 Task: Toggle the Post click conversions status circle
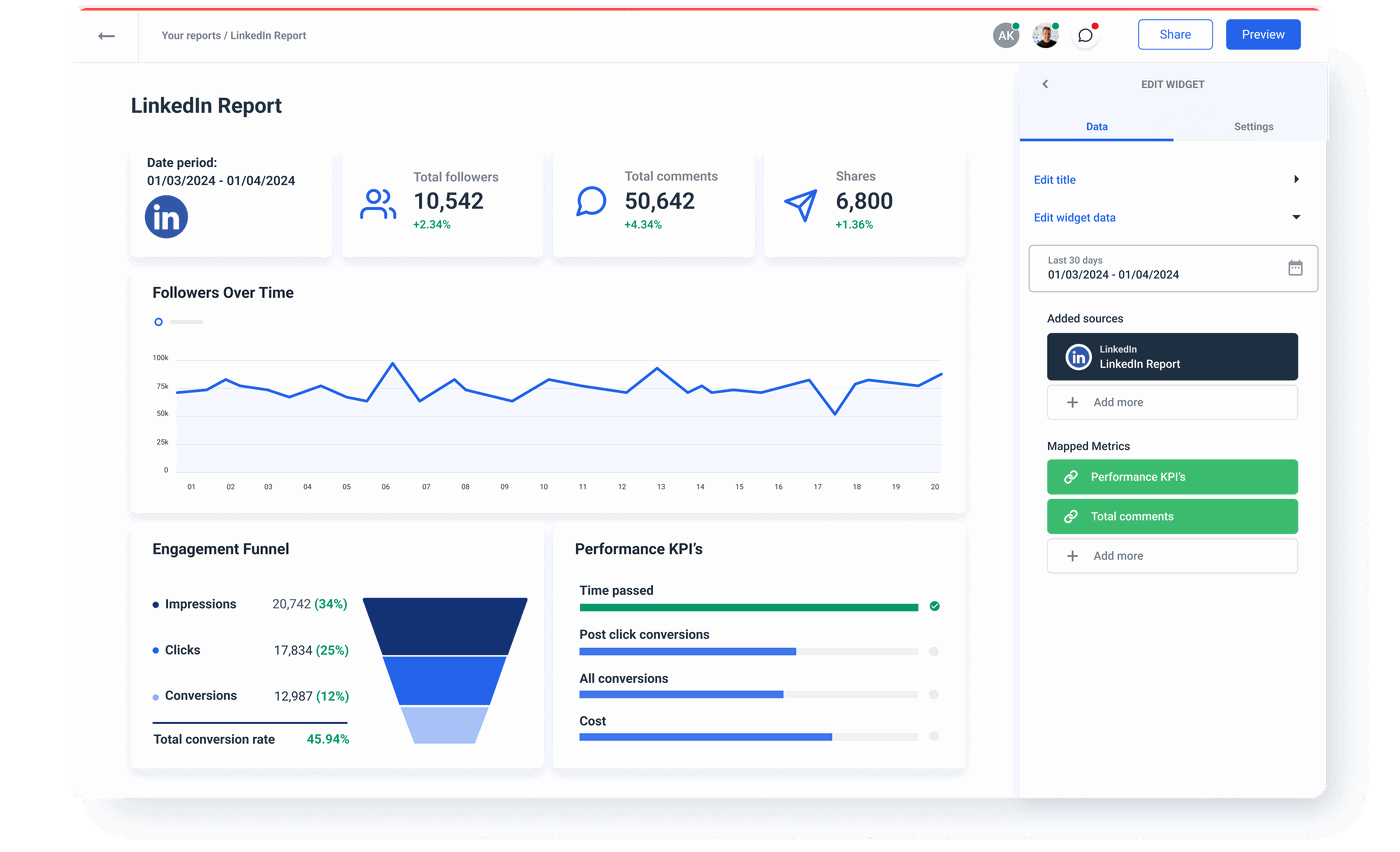click(x=934, y=651)
